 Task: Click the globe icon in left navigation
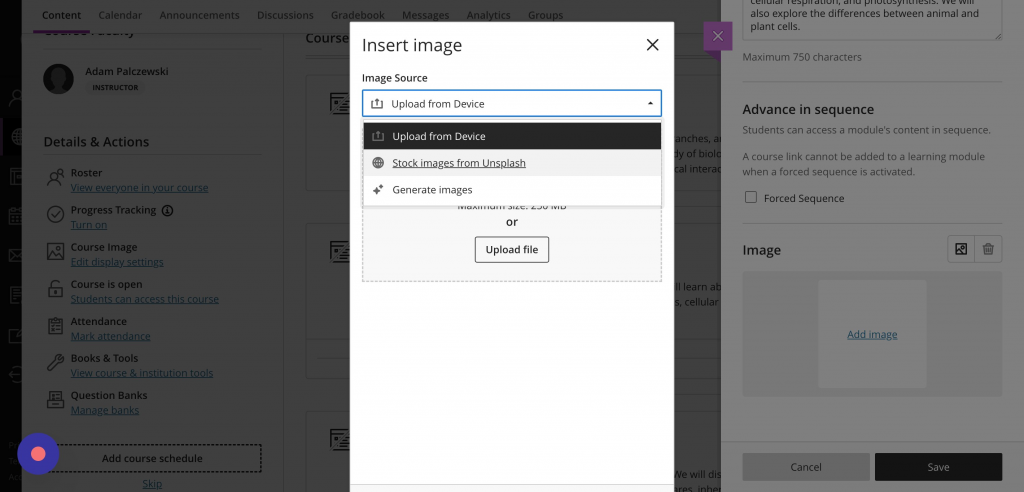[18, 137]
